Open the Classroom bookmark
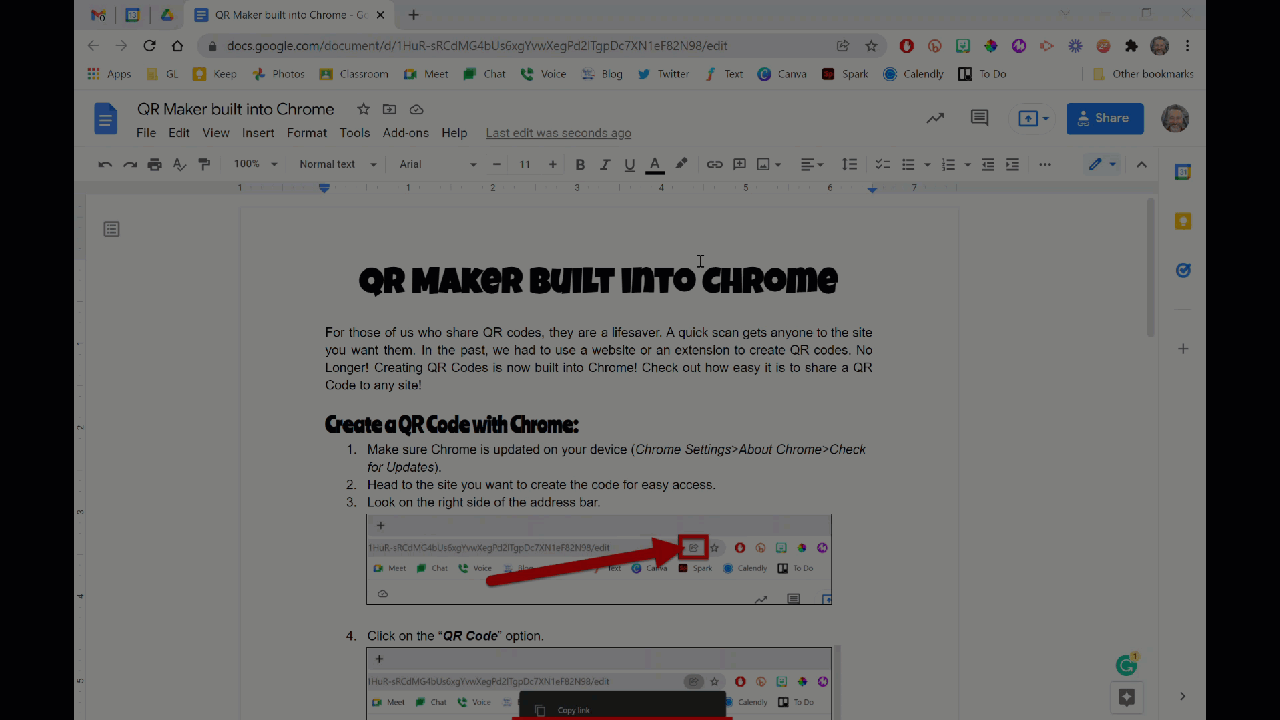 pos(354,74)
